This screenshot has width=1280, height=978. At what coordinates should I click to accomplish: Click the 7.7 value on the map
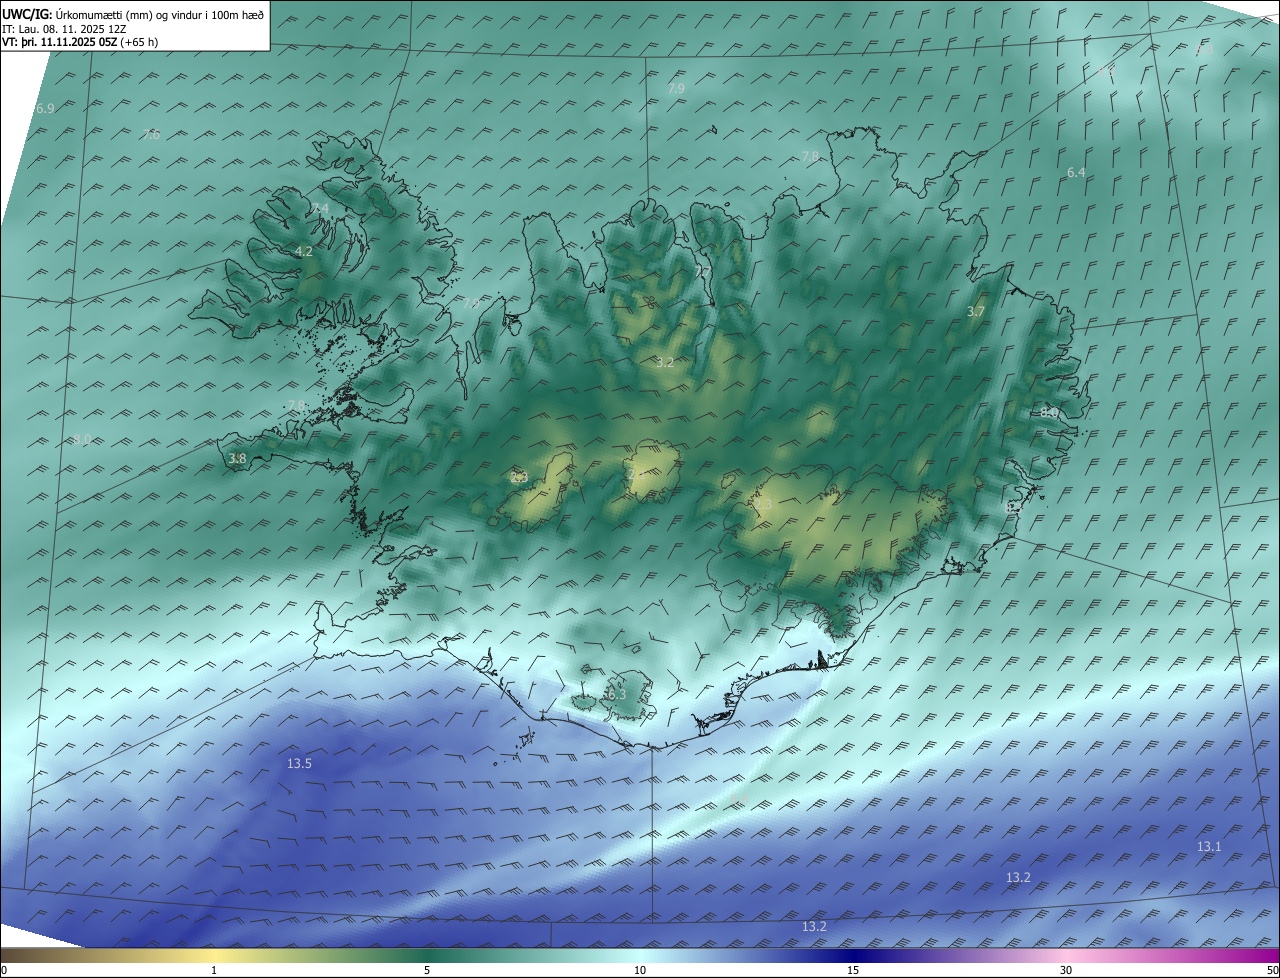click(x=702, y=272)
